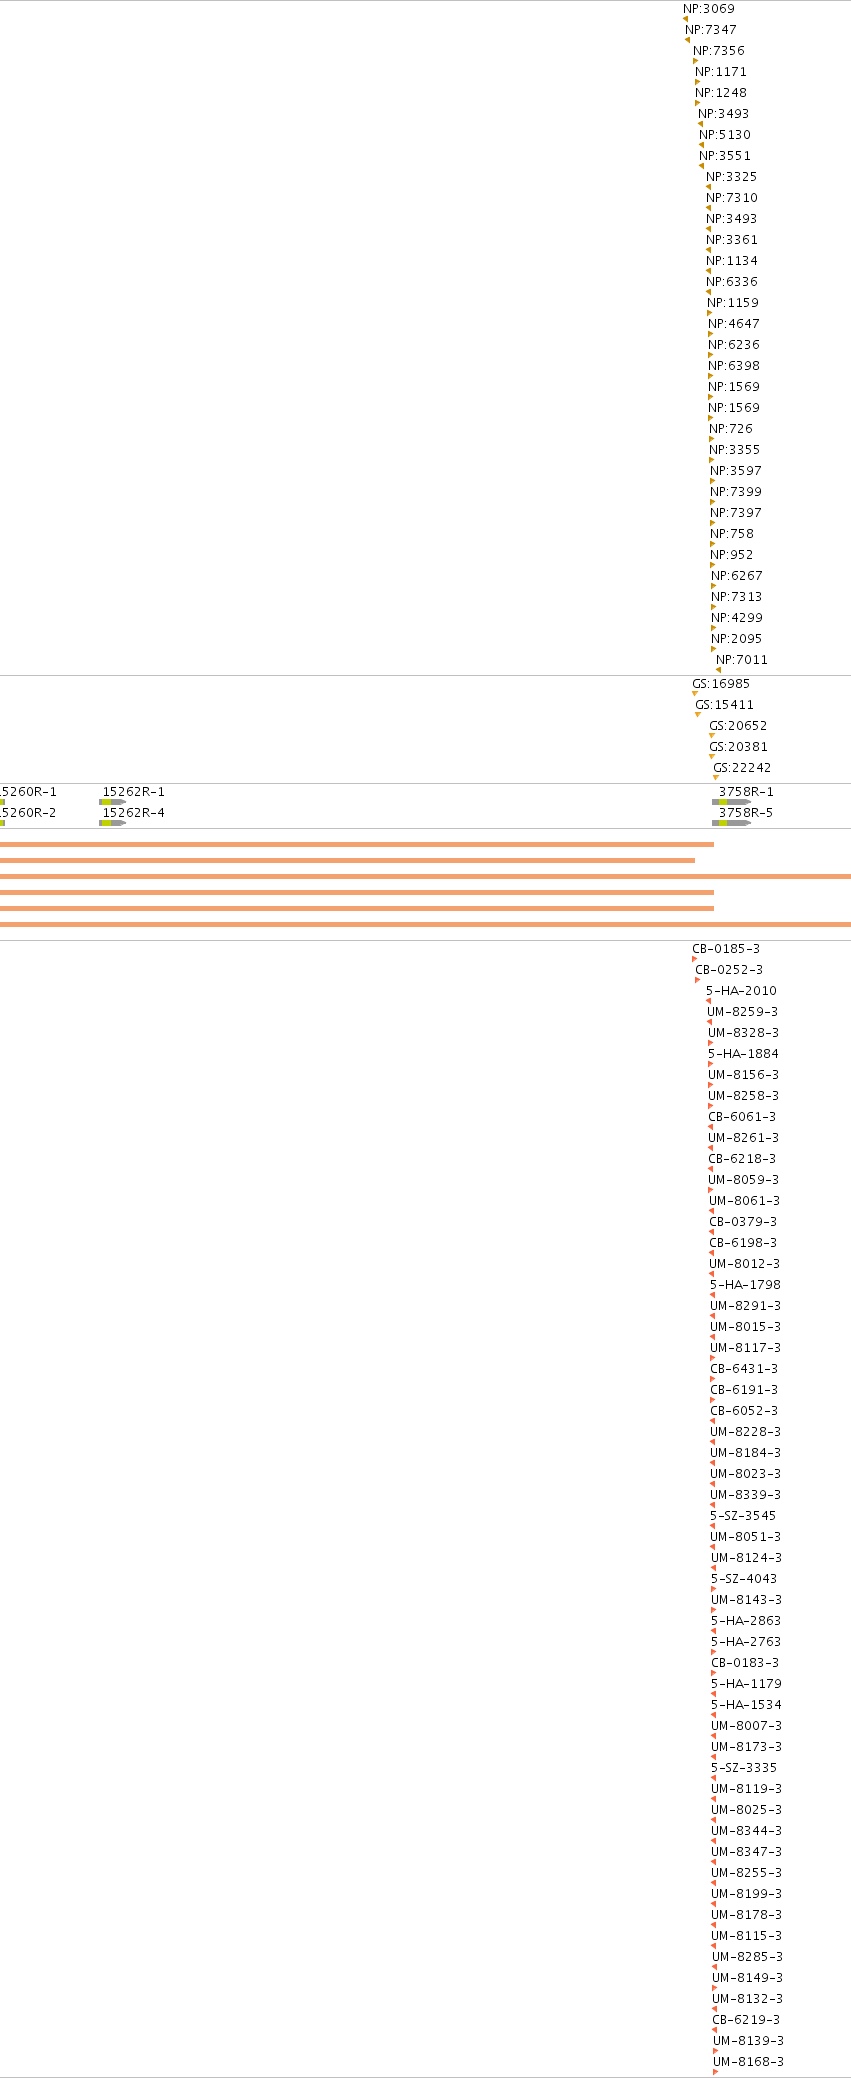This screenshot has width=851, height=2078.
Task: Click the 5-SZ-3335 label
Action: coord(744,1768)
